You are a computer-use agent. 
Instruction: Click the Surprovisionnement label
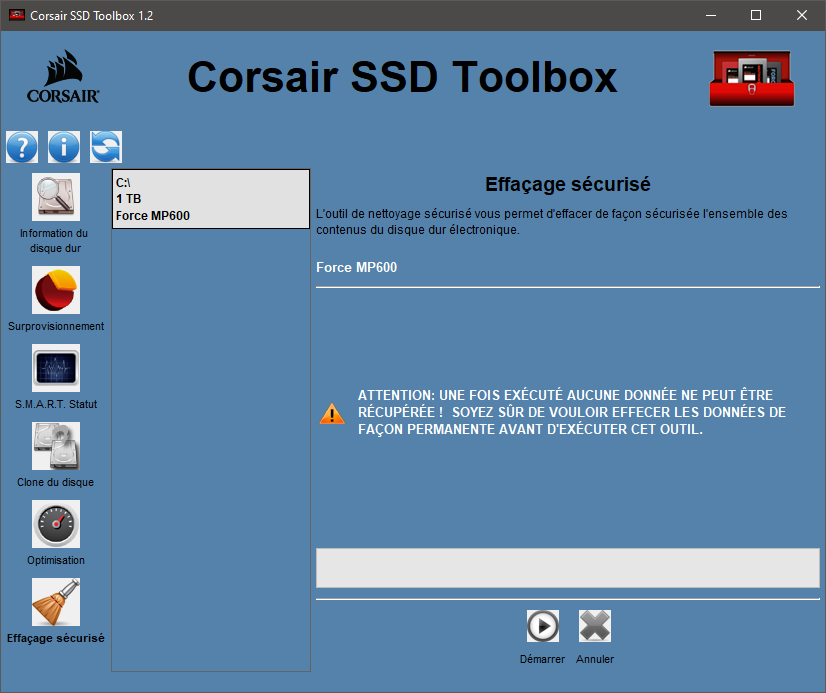click(x=56, y=326)
